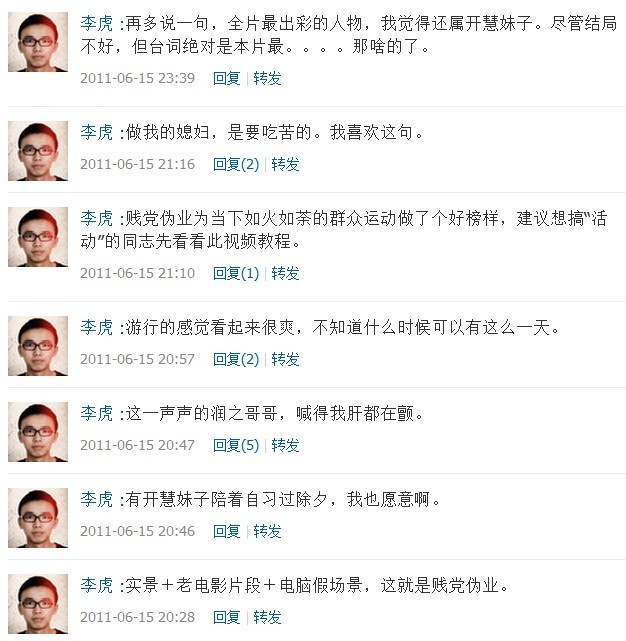Click 转发 under the 20:47 post

pyautogui.click(x=285, y=445)
